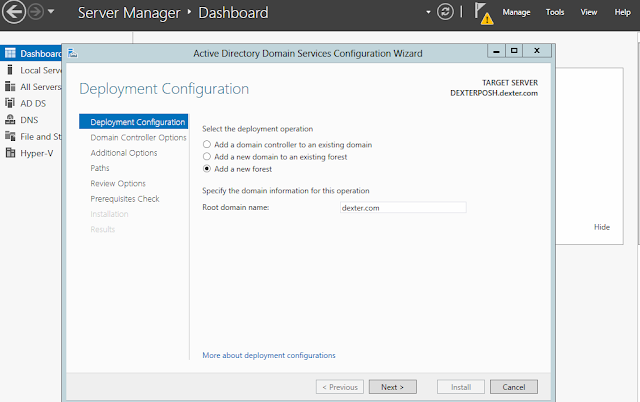Image resolution: width=640 pixels, height=402 pixels.
Task: Minimize the configuration wizard window
Action: click(x=496, y=51)
